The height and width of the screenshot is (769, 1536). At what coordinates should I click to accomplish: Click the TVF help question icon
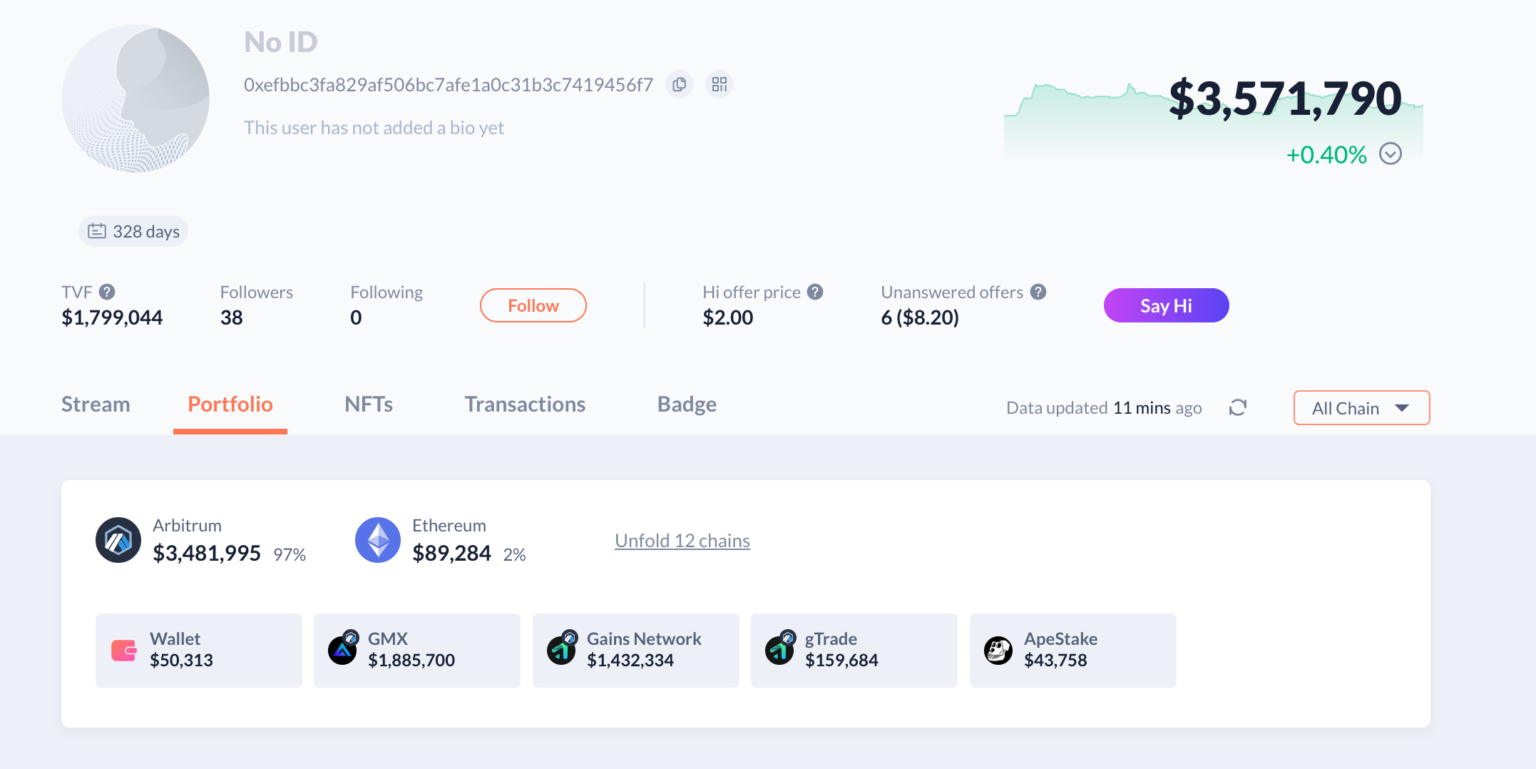click(107, 292)
